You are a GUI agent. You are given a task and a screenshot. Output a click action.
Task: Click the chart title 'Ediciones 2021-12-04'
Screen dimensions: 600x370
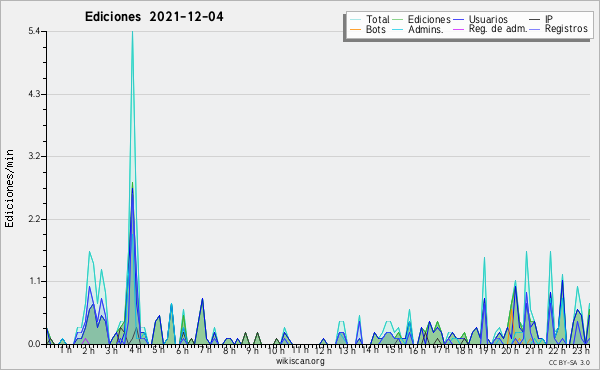(x=154, y=17)
